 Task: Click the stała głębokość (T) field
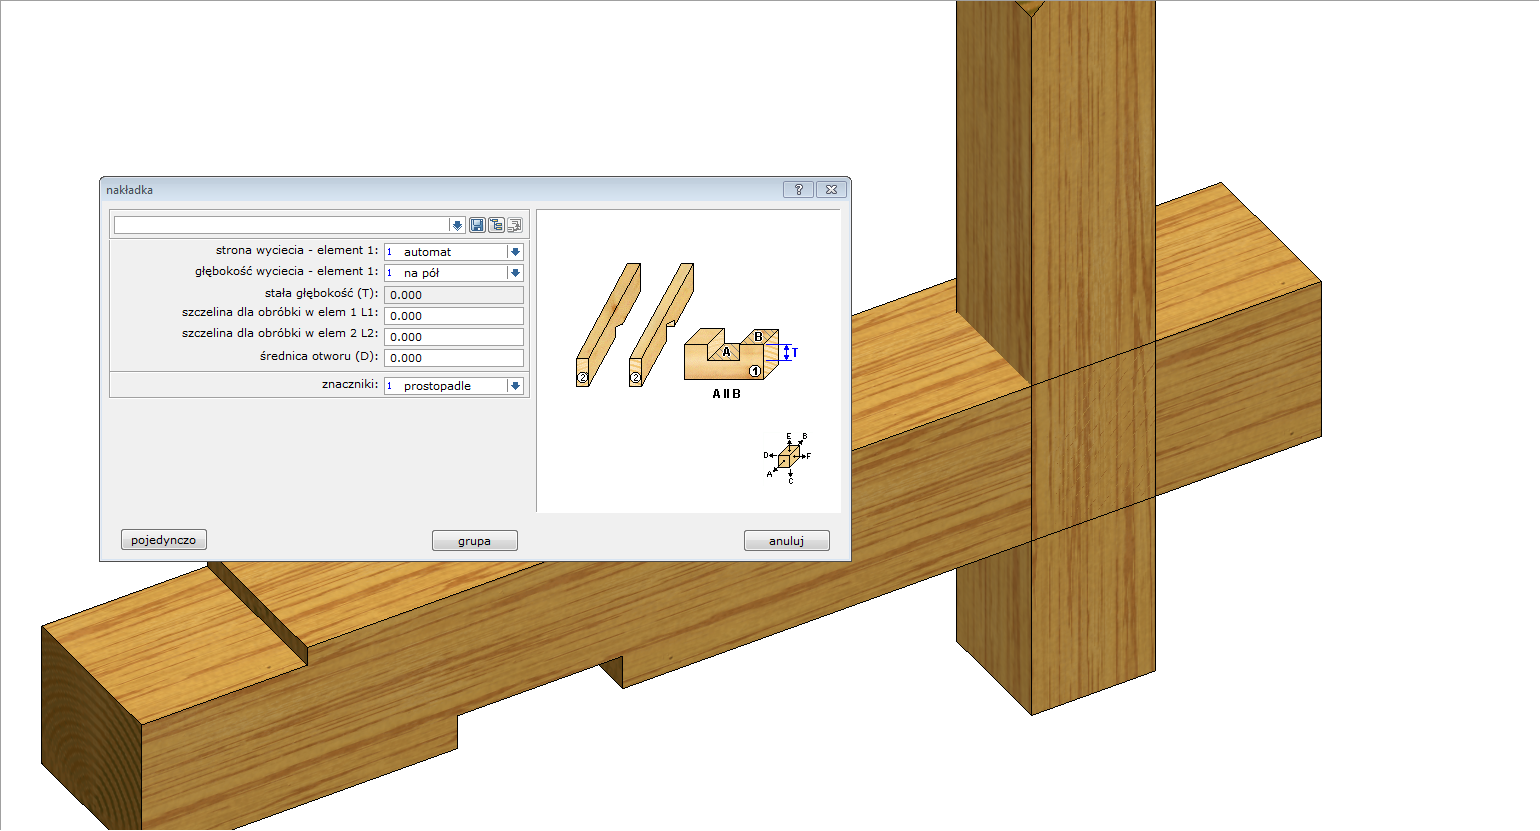tap(454, 295)
